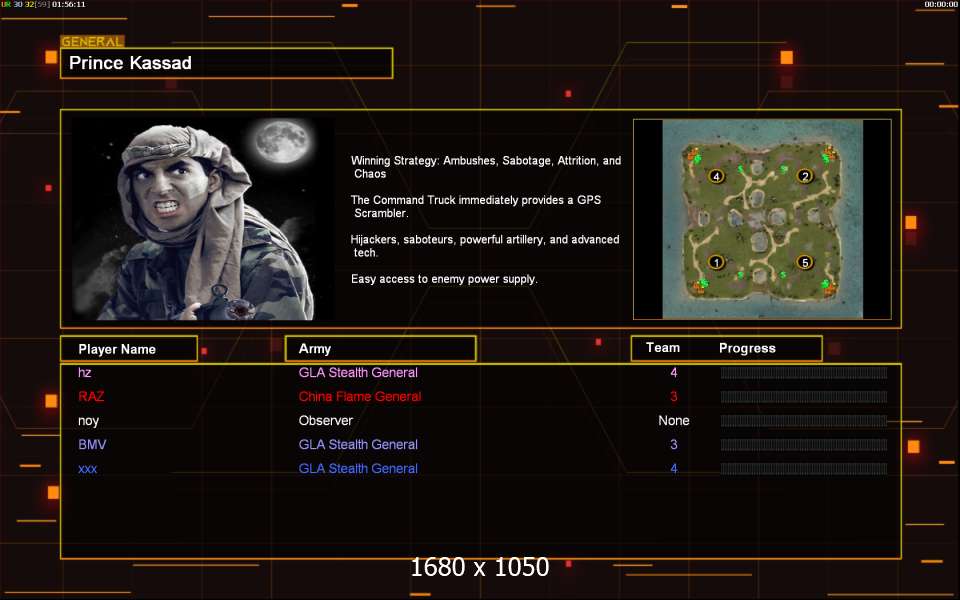960x600 pixels.
Task: Click GLA Stealth General in hz row
Action: (x=358, y=372)
